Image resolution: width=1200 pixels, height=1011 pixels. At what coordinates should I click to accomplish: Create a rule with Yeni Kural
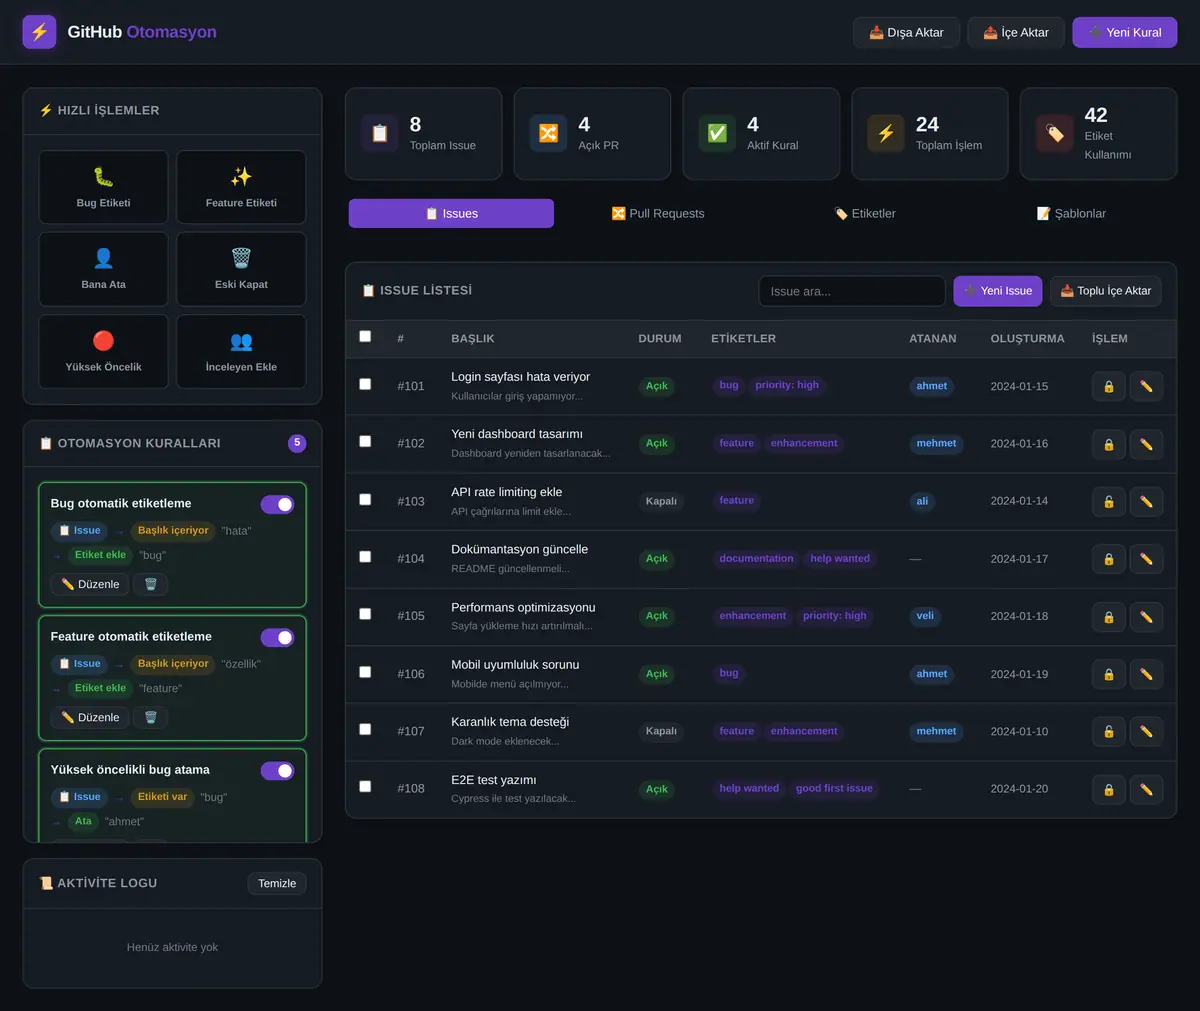pyautogui.click(x=1125, y=32)
